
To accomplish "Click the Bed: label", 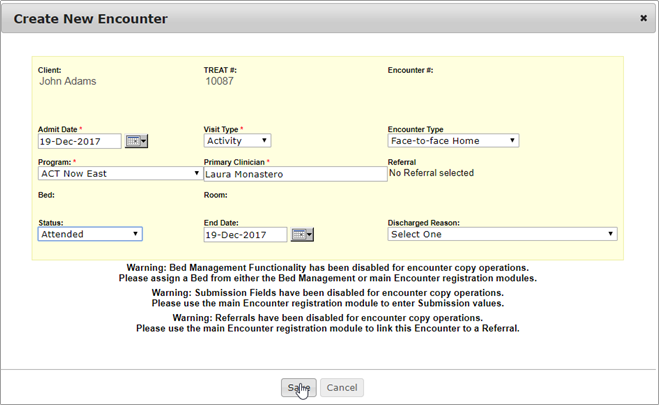I will coord(46,195).
